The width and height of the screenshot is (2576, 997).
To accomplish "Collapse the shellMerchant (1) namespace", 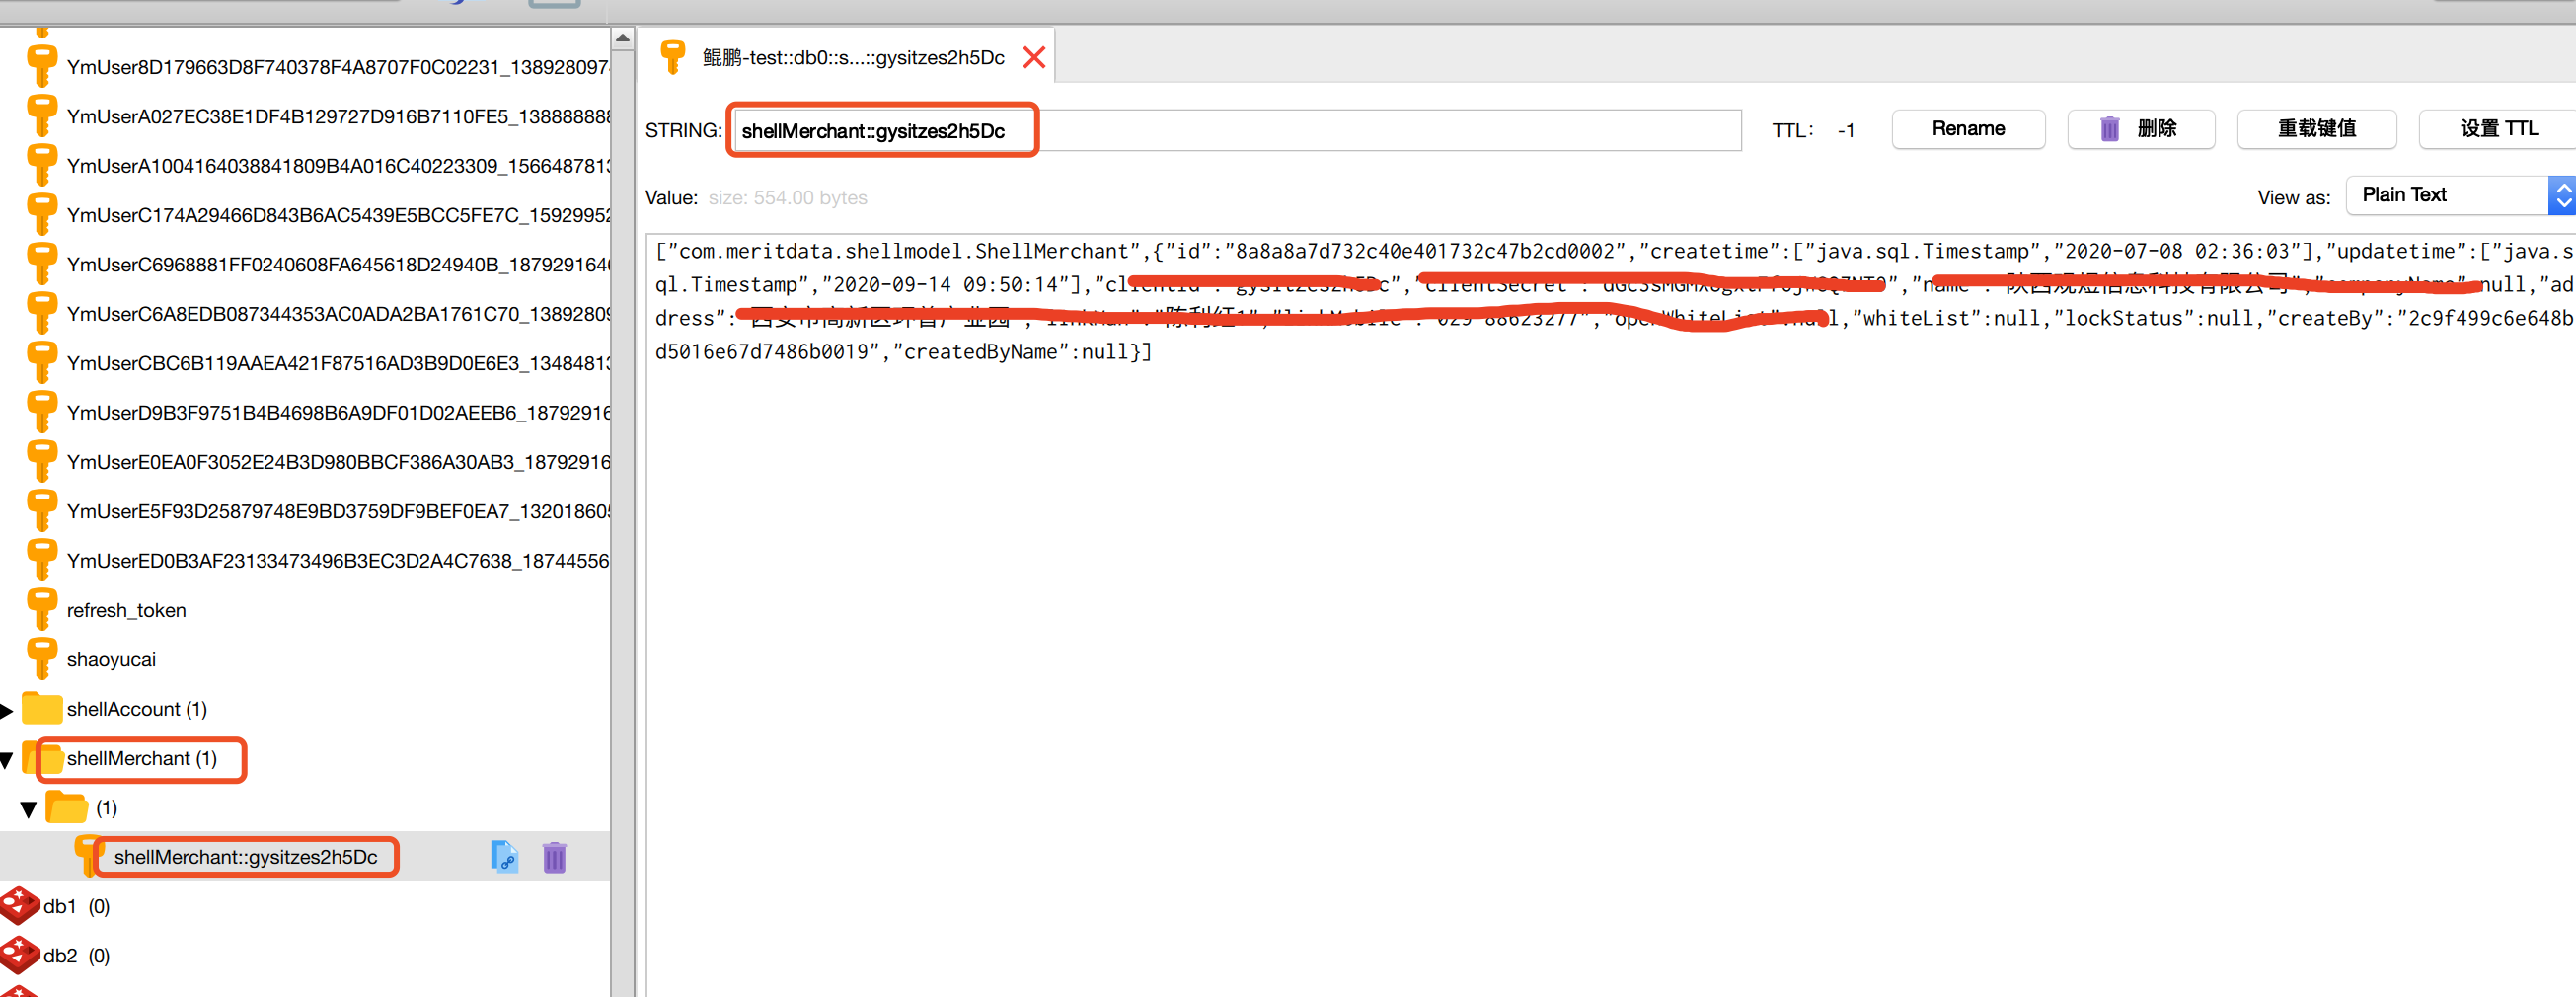I will (x=6, y=760).
